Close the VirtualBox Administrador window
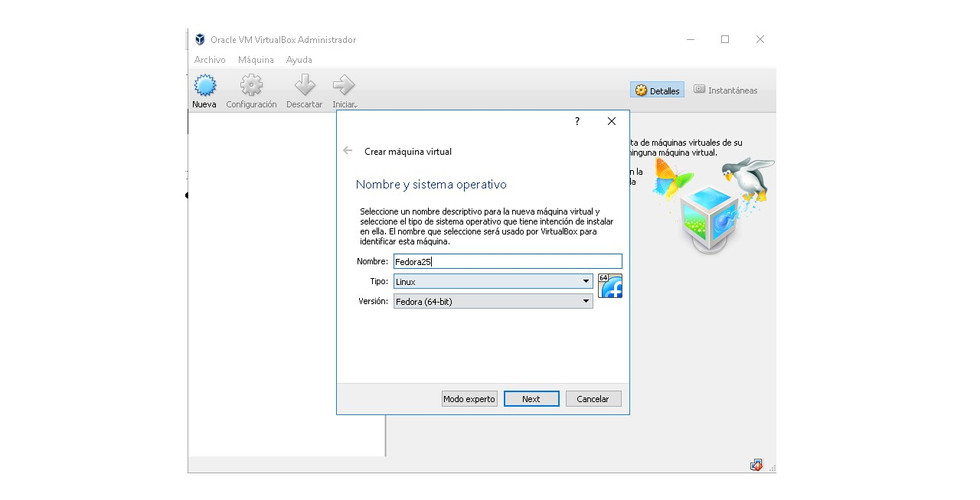The width and height of the screenshot is (980, 500). coord(760,39)
